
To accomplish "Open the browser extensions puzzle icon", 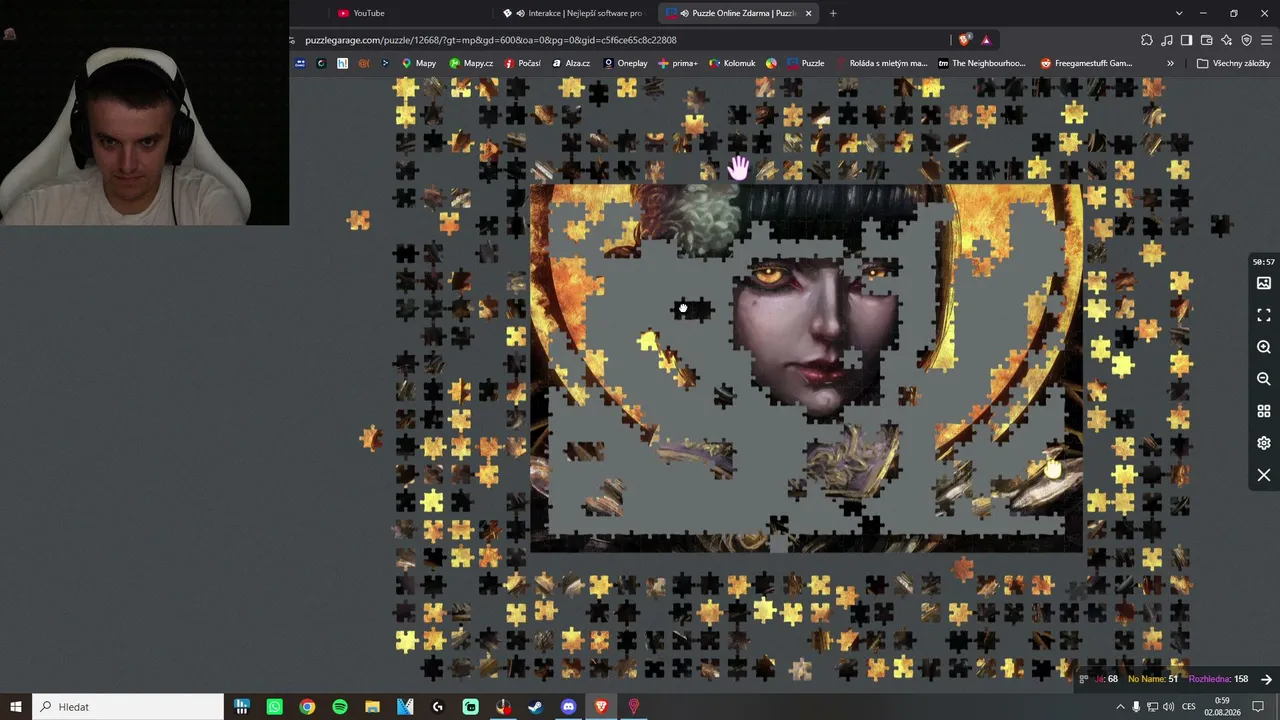I will tap(1147, 40).
